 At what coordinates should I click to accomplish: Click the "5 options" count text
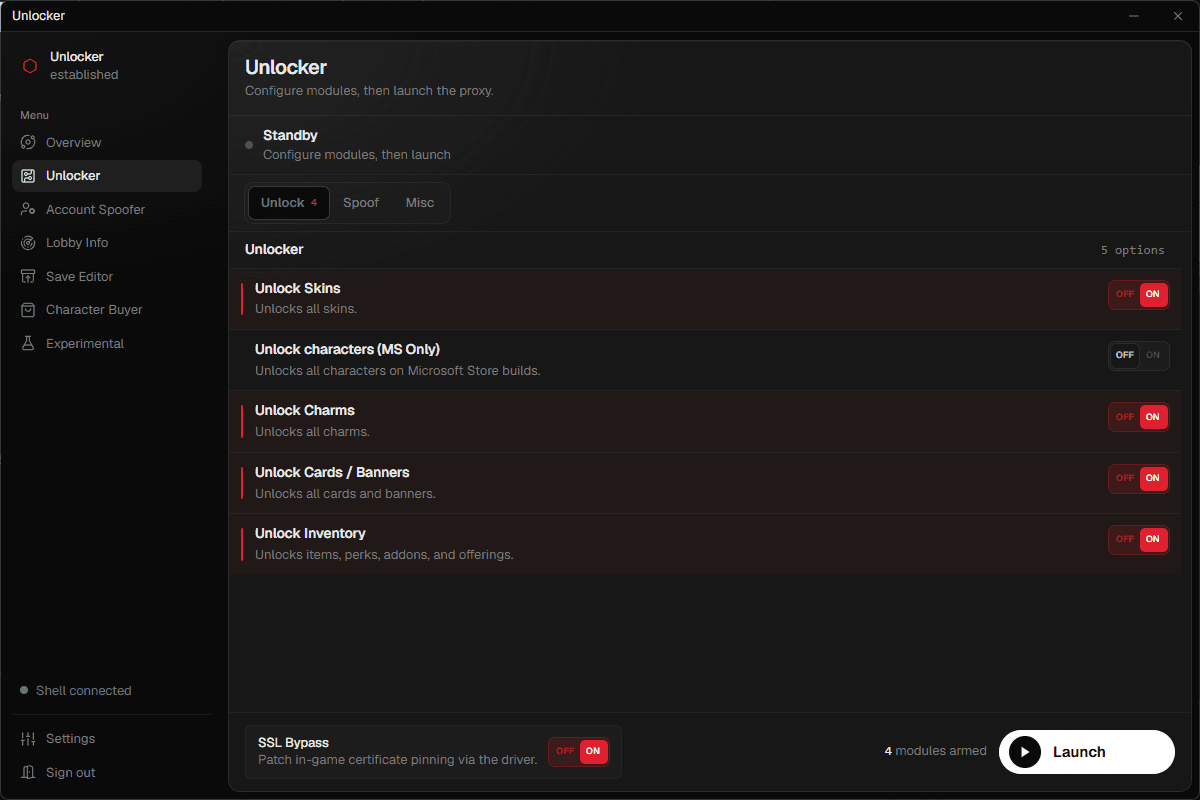1133,250
